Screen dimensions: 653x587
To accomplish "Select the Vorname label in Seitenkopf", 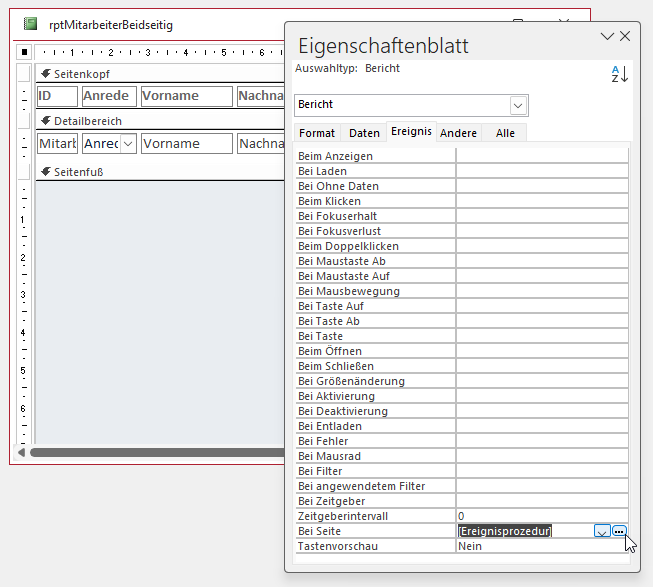I will (187, 96).
